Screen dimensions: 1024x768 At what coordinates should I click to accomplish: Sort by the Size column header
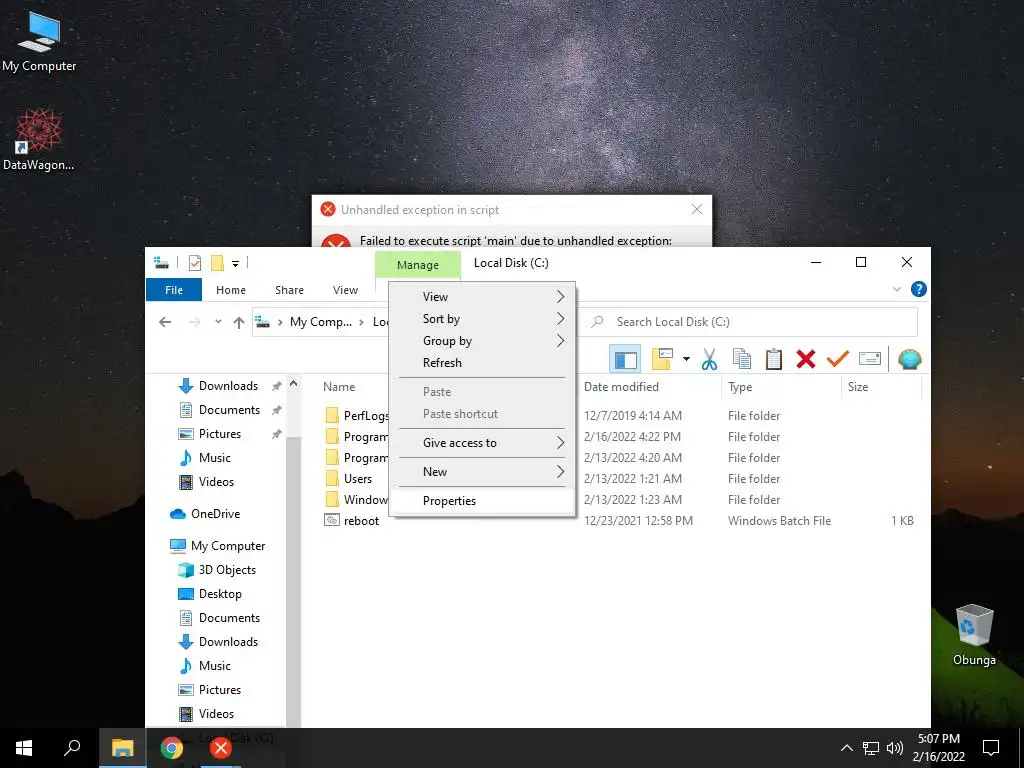[x=857, y=387]
